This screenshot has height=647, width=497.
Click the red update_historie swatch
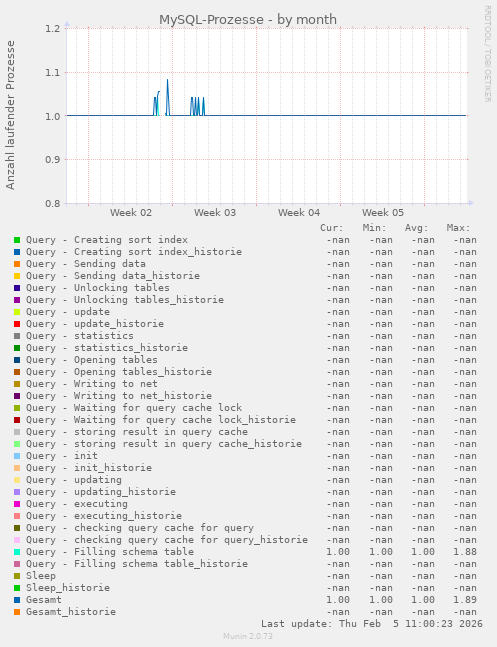pyautogui.click(x=17, y=324)
